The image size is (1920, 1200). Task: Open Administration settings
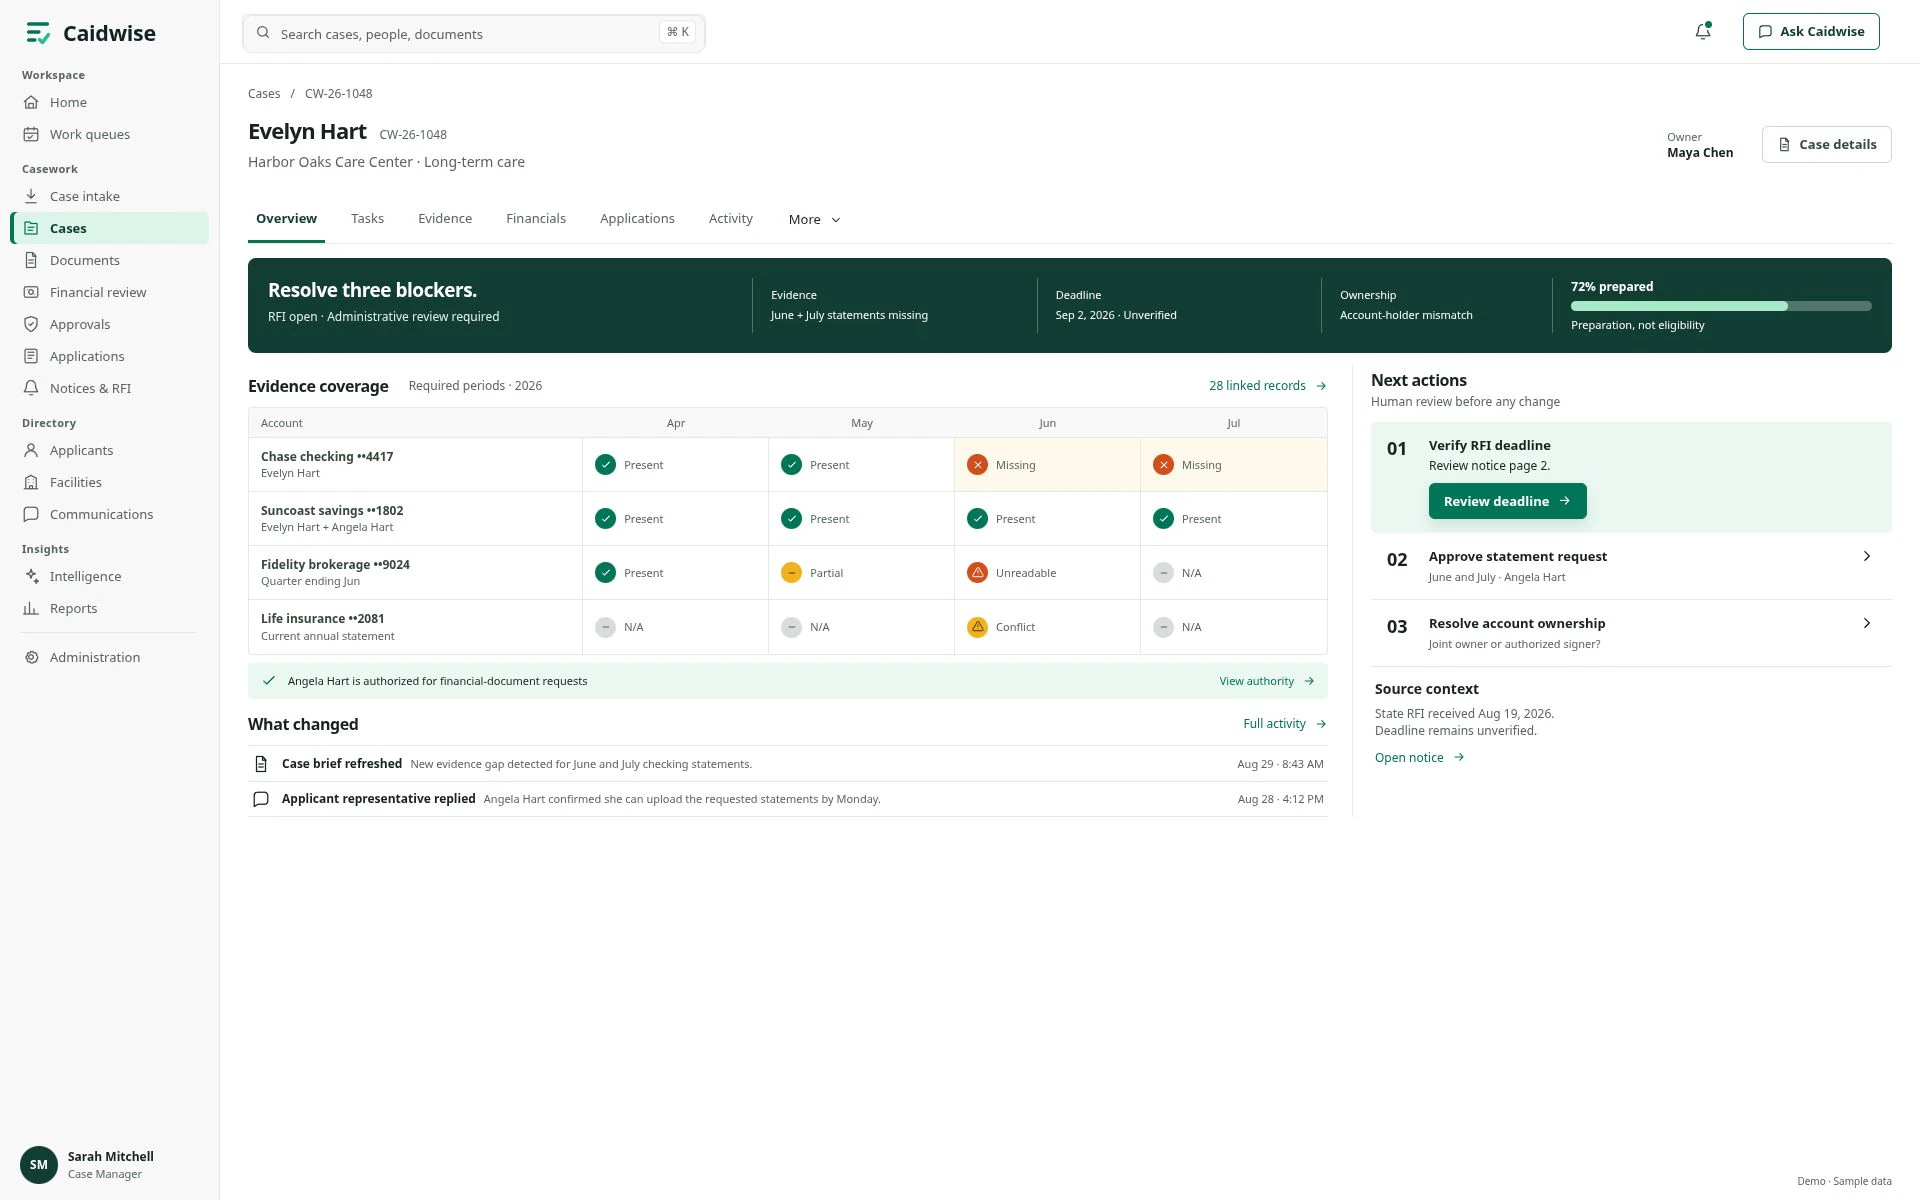[x=110, y=657]
